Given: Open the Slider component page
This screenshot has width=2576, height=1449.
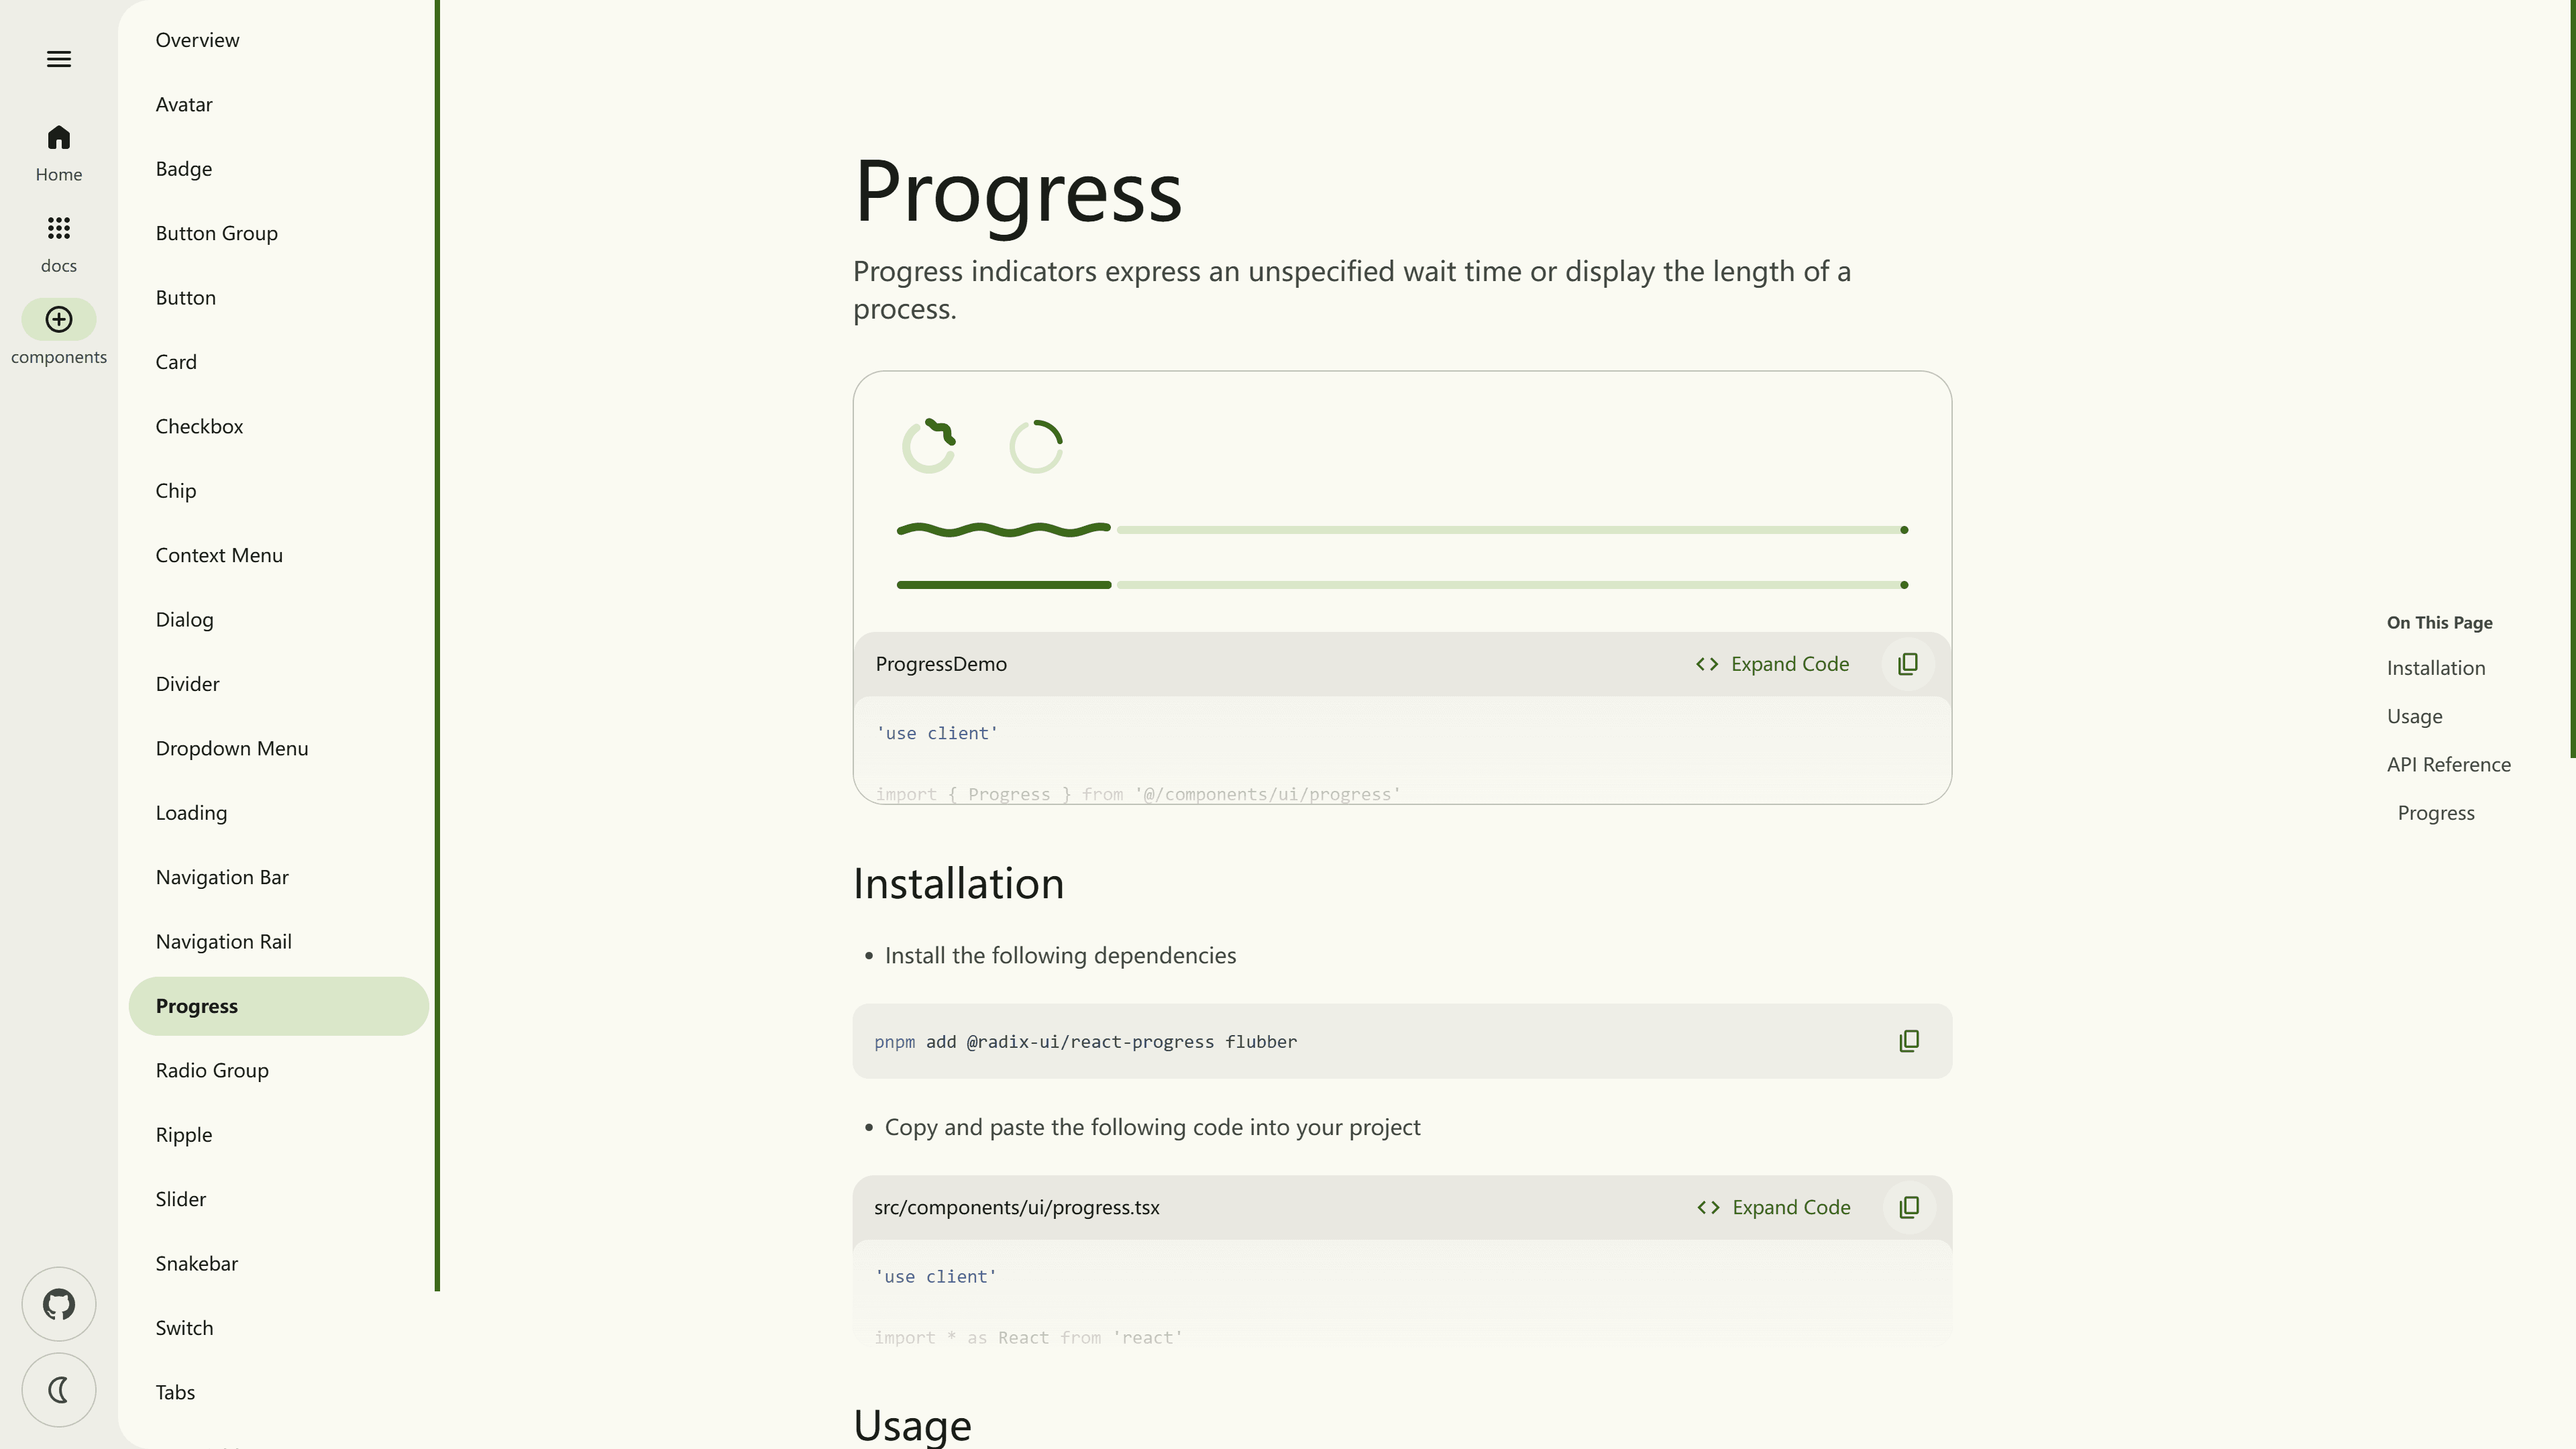Looking at the screenshot, I should tap(181, 1199).
